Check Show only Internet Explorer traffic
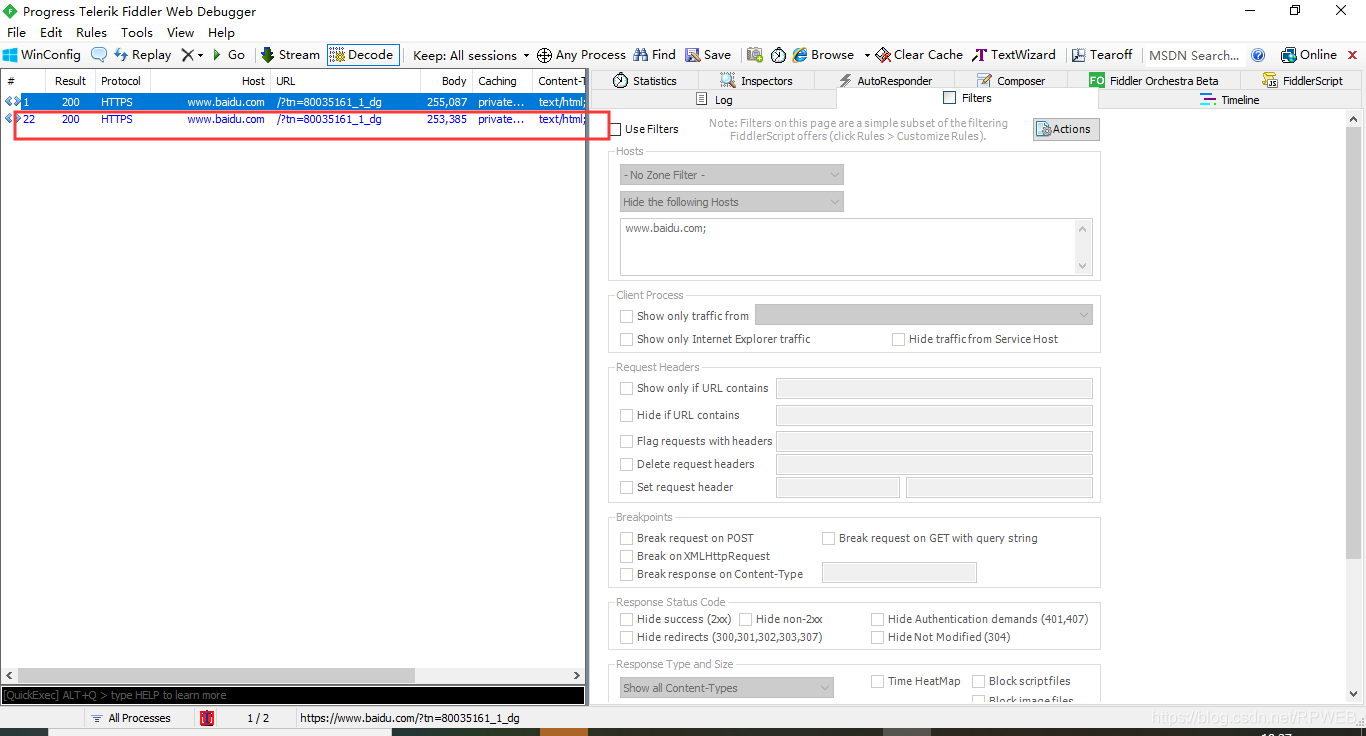Viewport: 1366px width, 736px height. click(626, 339)
